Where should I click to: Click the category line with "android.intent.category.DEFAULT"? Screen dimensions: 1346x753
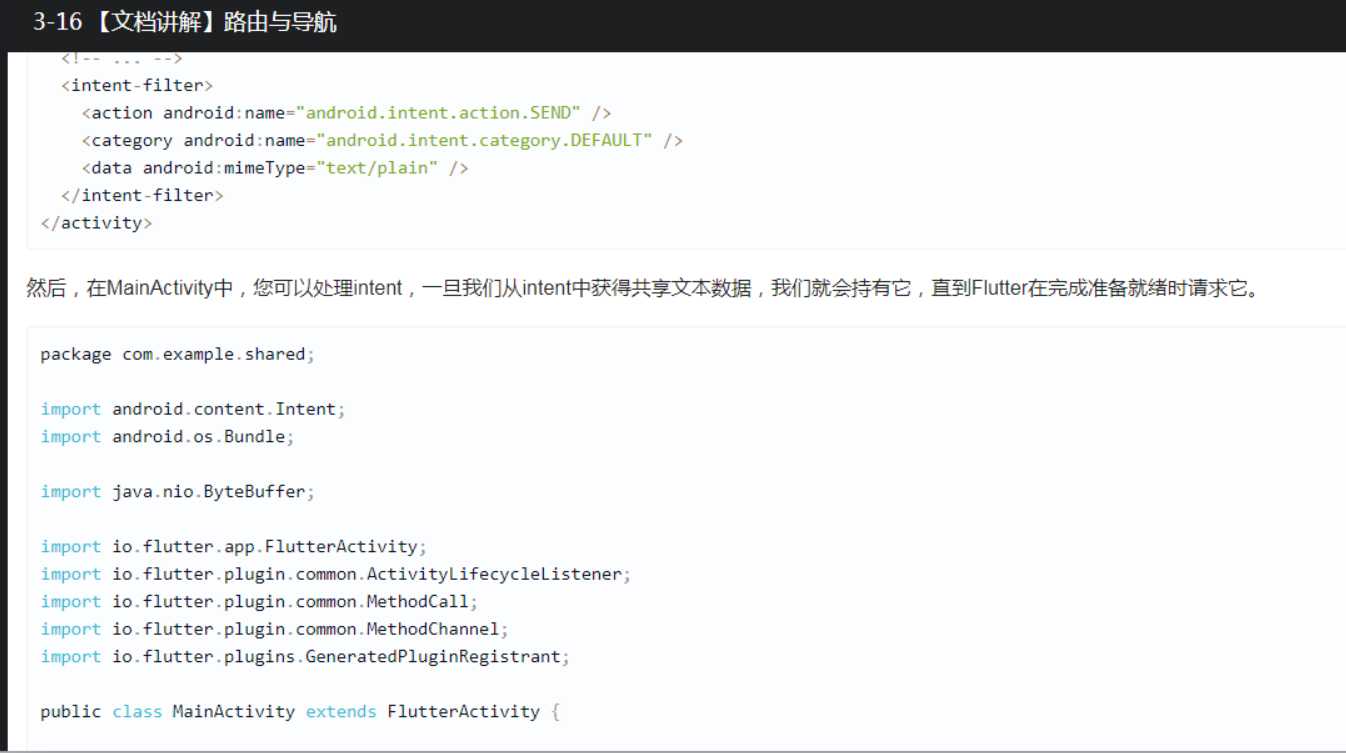tap(382, 141)
